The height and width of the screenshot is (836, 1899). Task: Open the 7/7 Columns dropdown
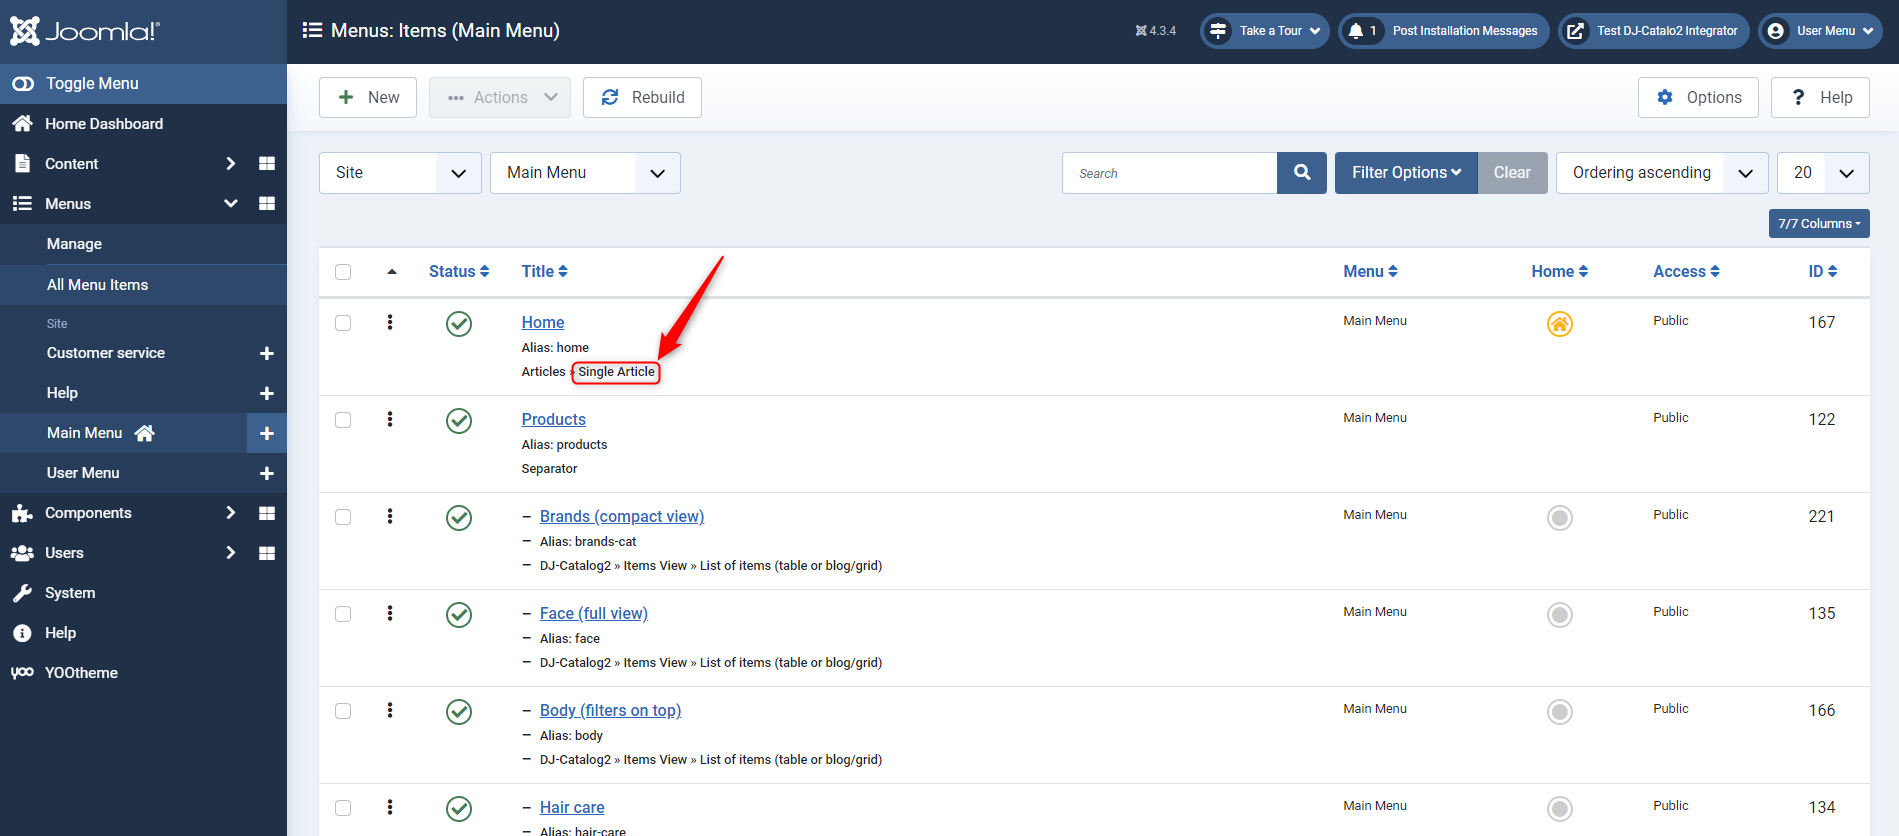1818,224
